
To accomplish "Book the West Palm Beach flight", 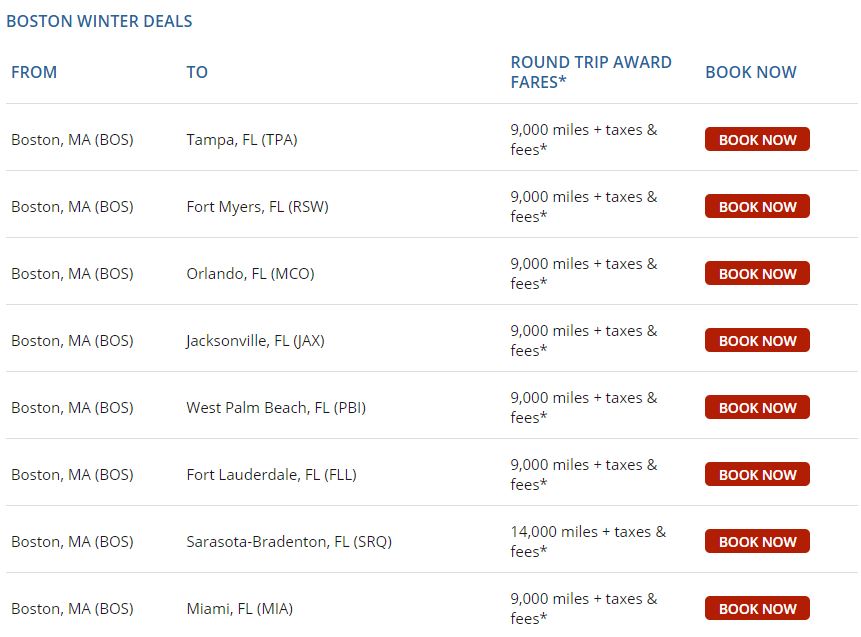I will [757, 408].
